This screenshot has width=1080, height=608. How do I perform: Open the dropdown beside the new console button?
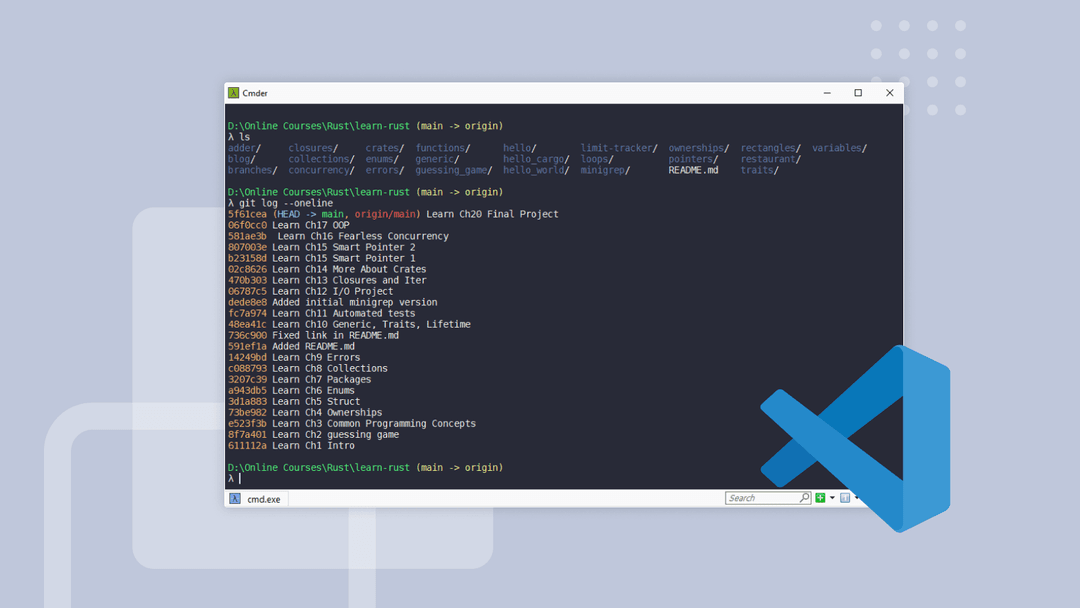tap(833, 498)
